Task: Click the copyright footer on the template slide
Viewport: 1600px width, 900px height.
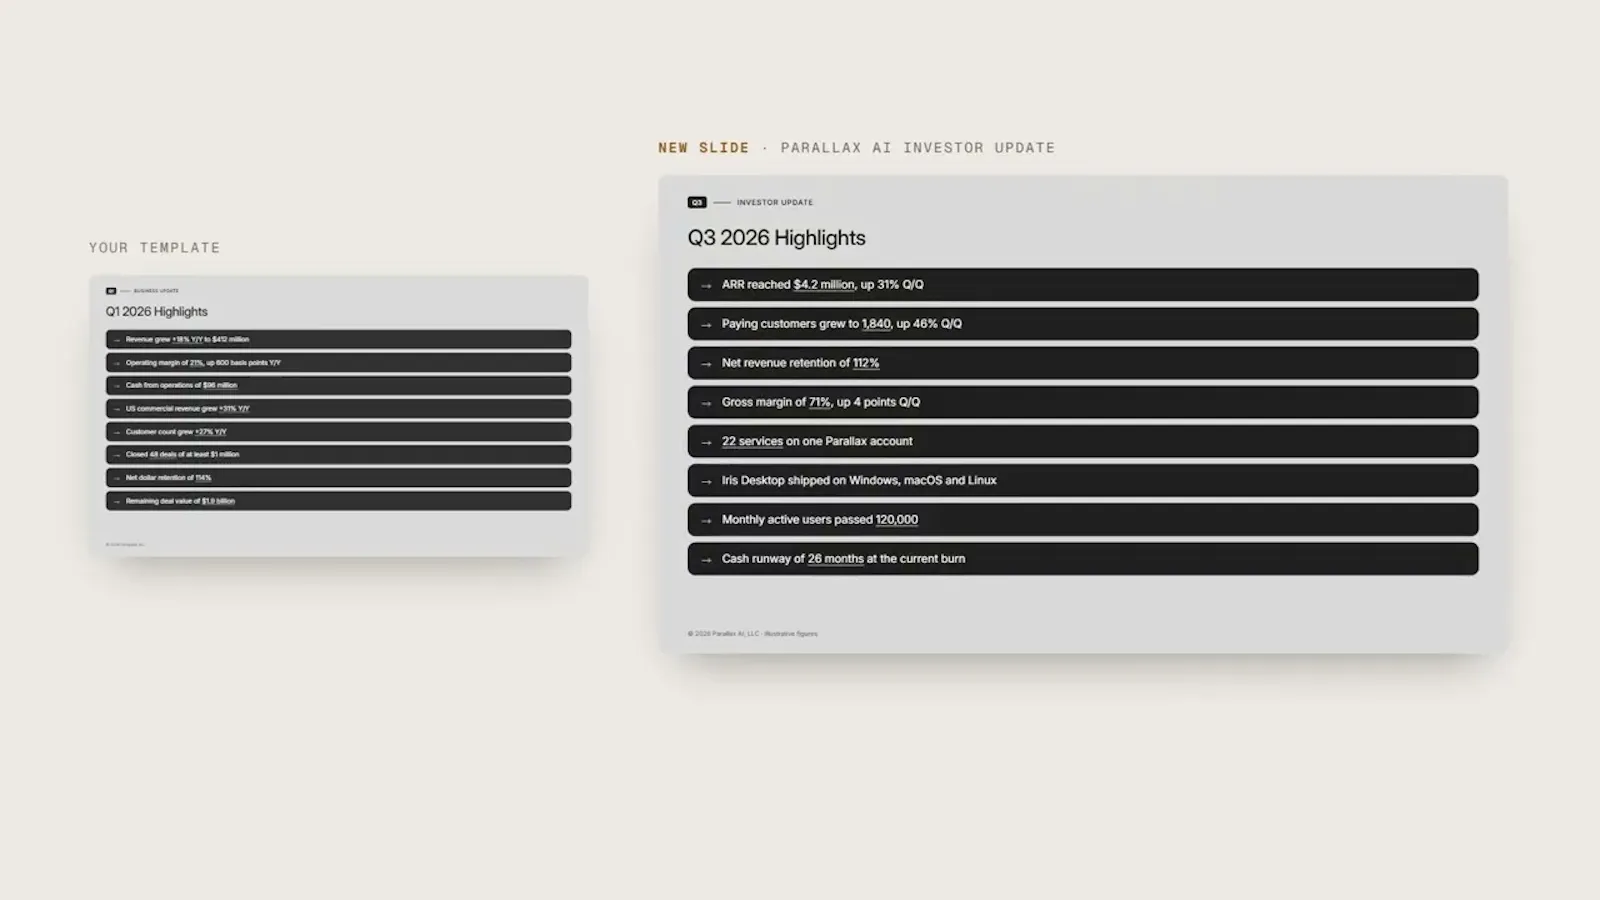Action: tap(125, 544)
